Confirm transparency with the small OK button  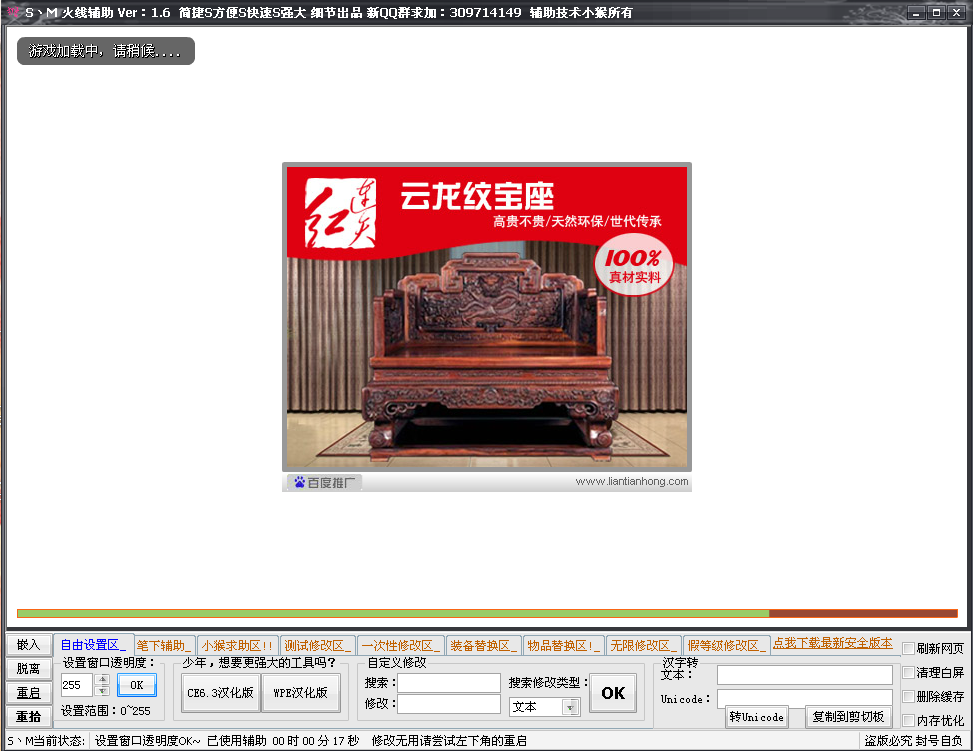click(x=137, y=685)
